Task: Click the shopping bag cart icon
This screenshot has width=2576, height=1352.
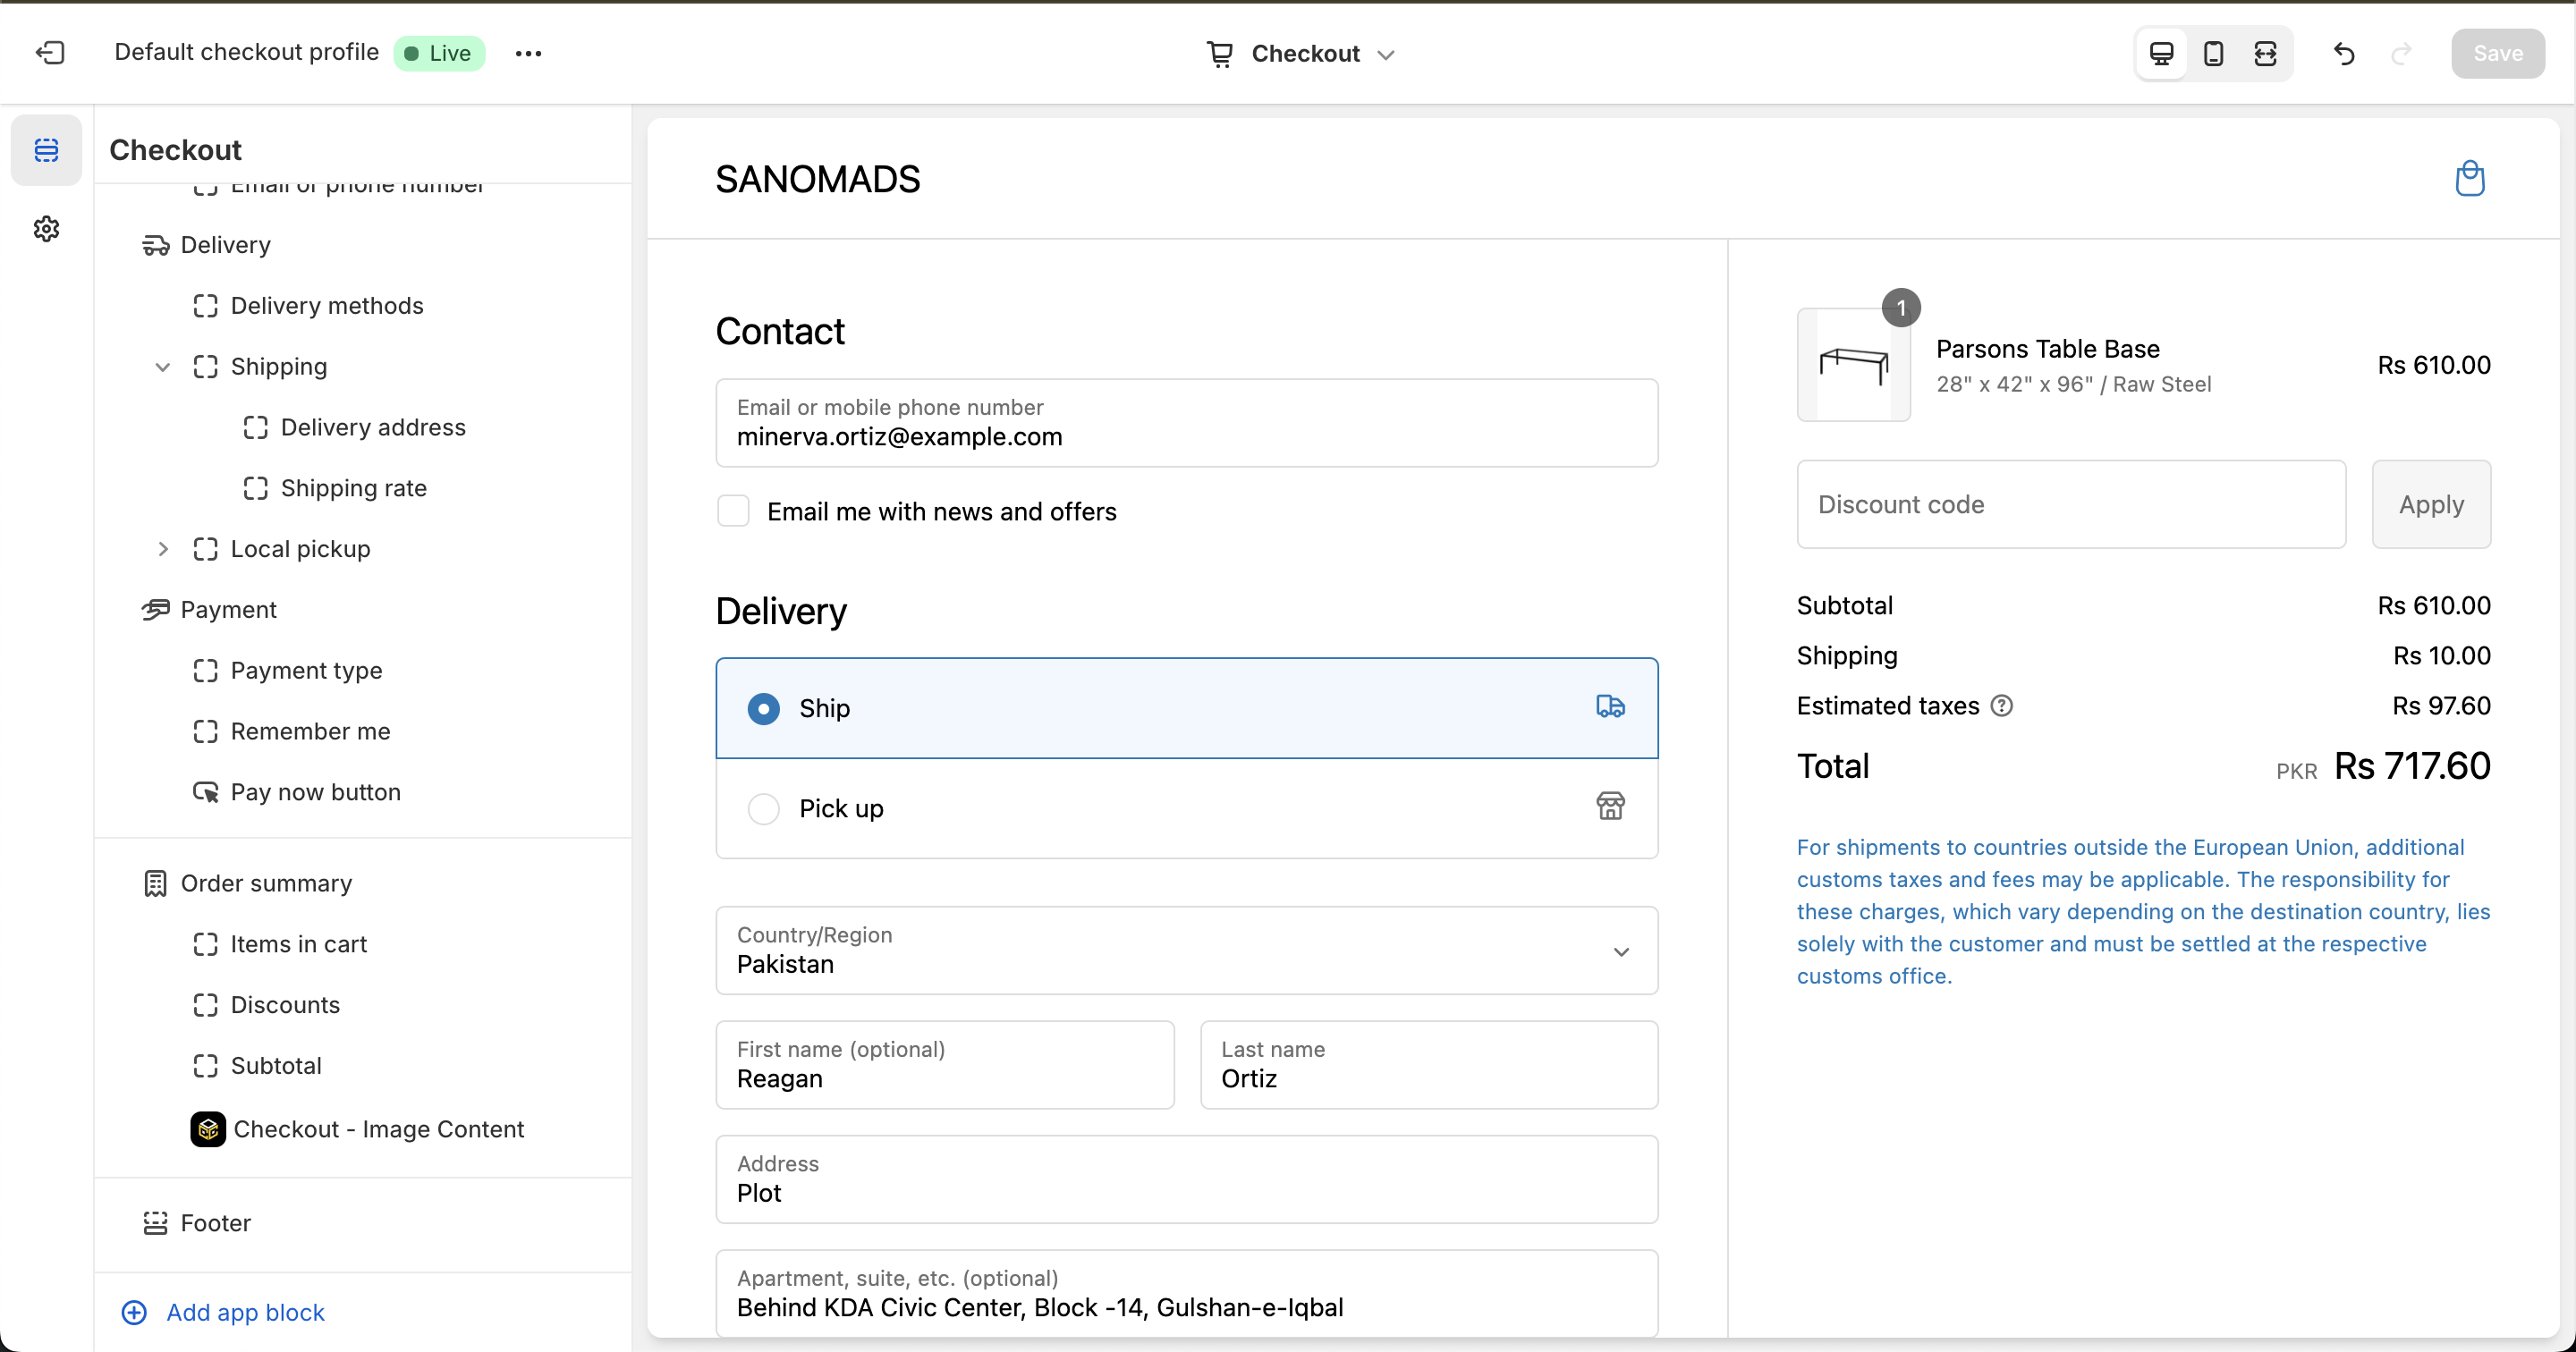Action: pyautogui.click(x=2469, y=179)
